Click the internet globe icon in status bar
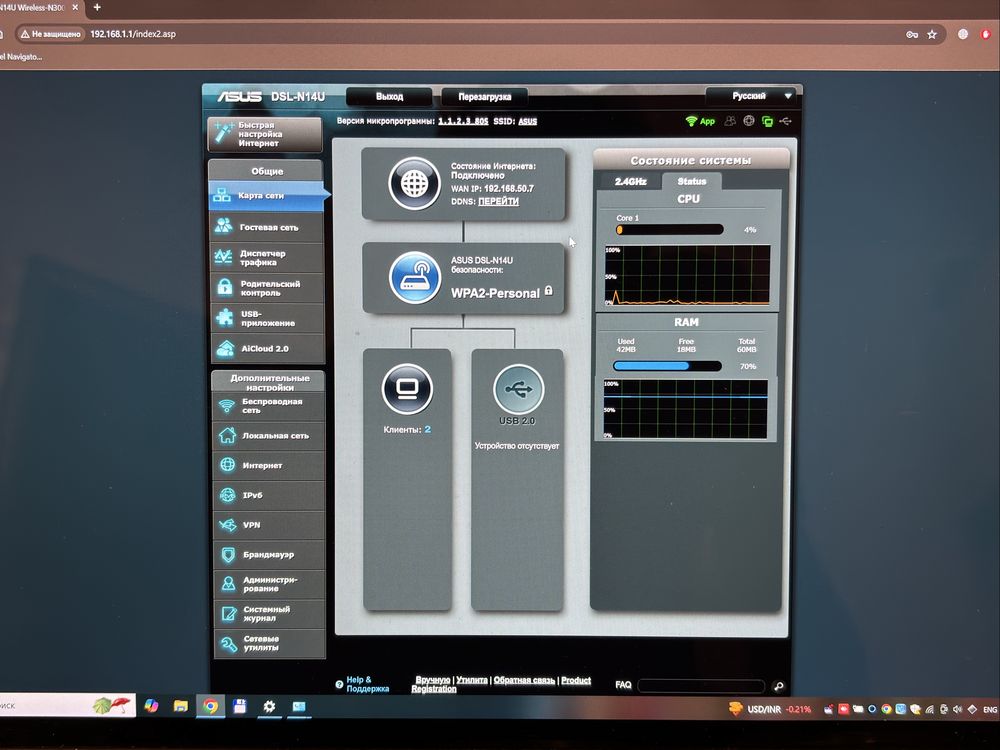The width and height of the screenshot is (1000, 750). (749, 121)
